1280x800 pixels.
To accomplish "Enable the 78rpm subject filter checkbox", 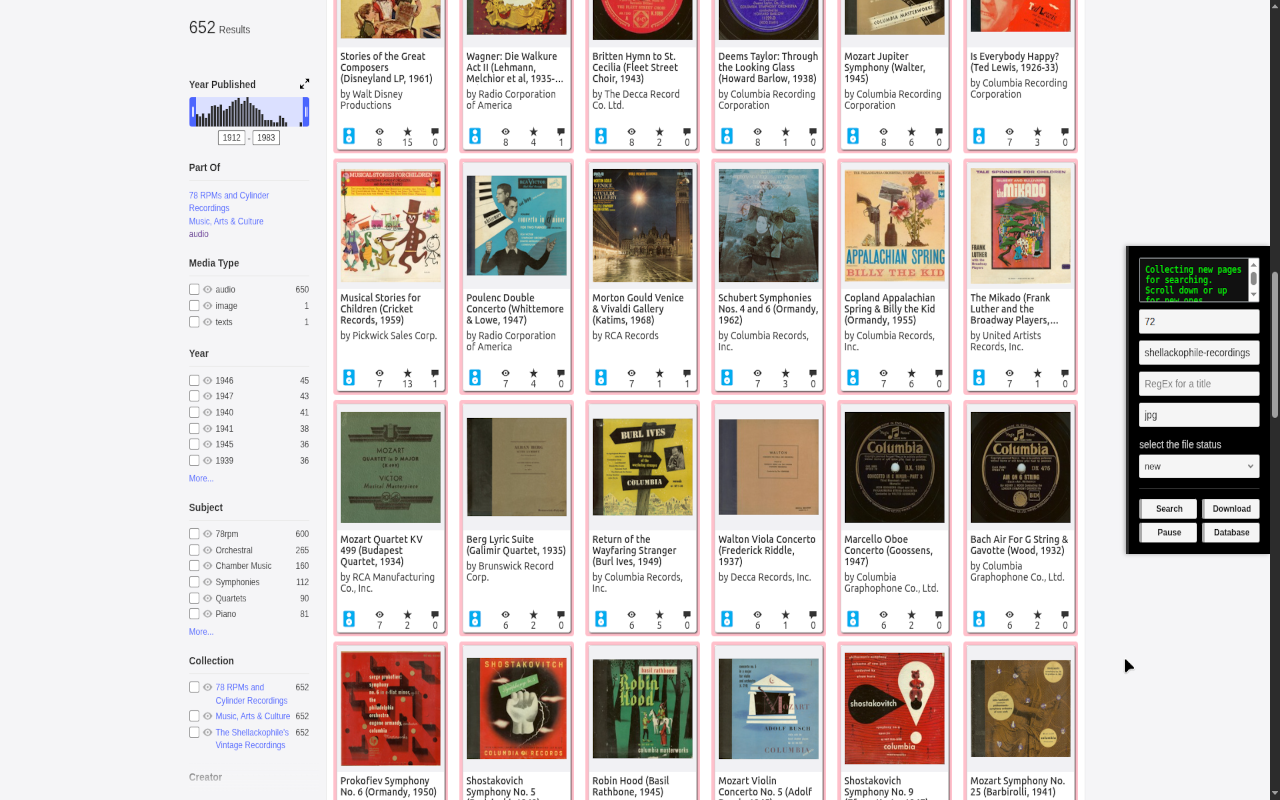I will tap(194, 534).
